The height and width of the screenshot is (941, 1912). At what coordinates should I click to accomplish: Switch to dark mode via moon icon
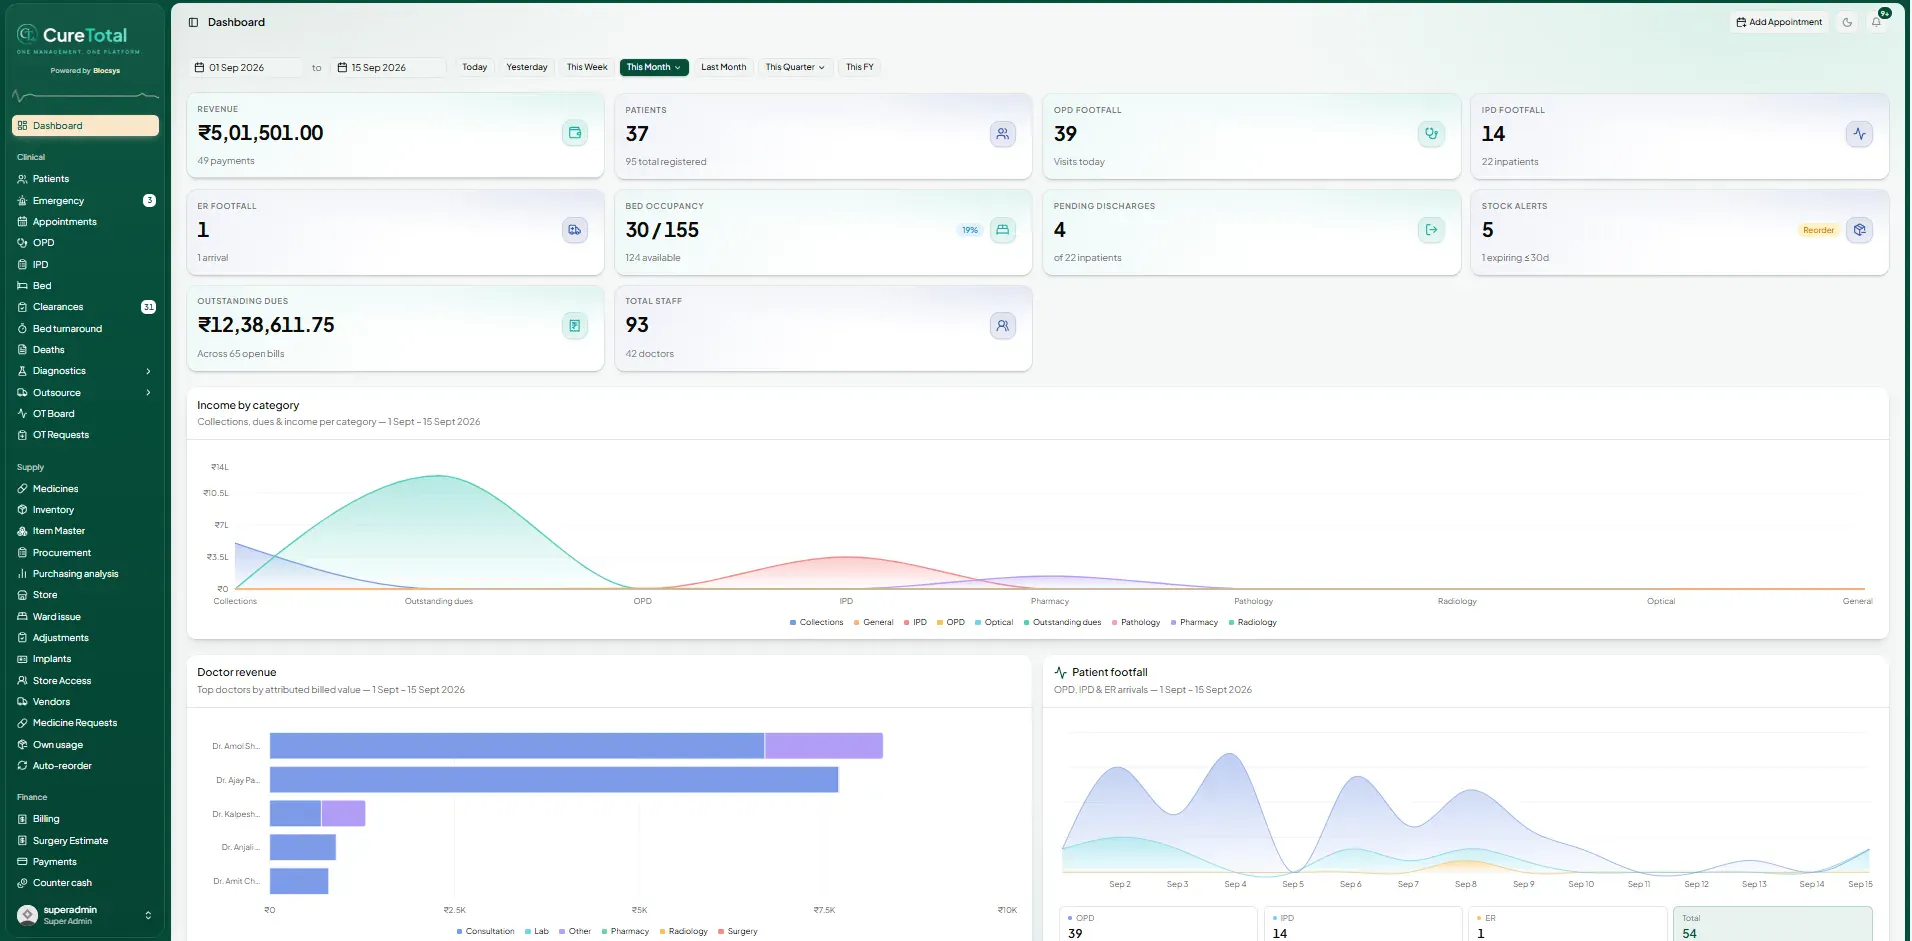tap(1847, 22)
